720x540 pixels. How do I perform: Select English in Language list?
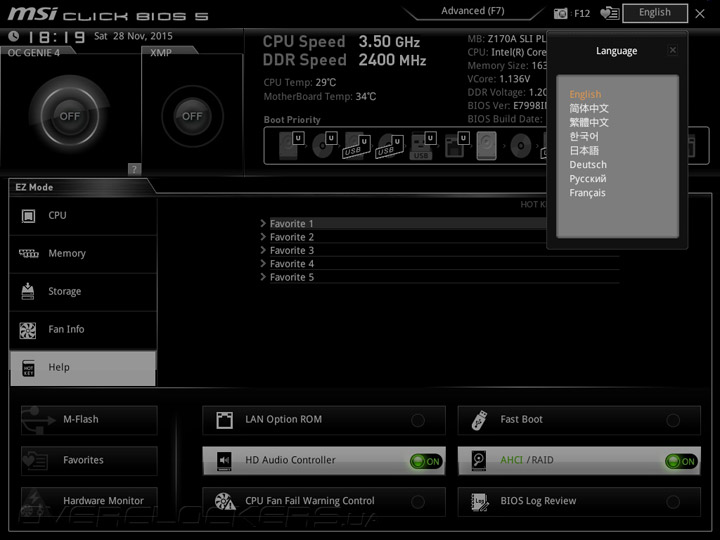(585, 94)
